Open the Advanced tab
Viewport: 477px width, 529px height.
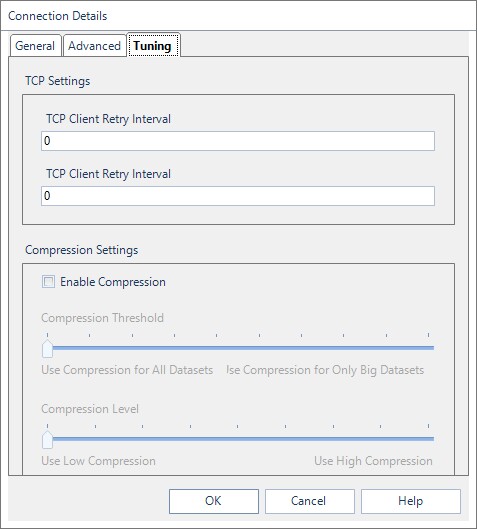pos(94,45)
